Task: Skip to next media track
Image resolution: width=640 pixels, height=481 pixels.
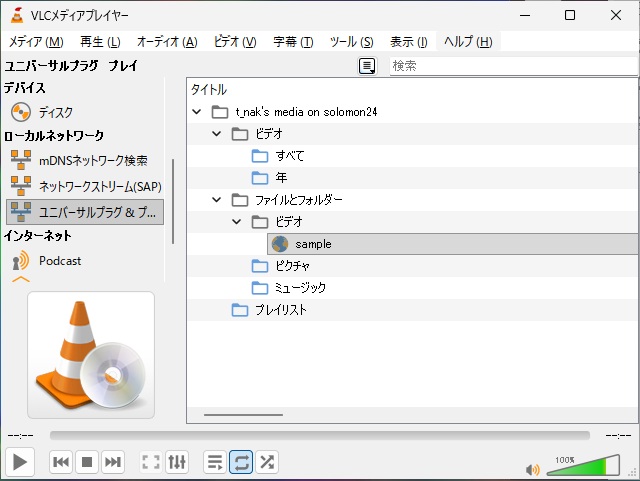Action: click(113, 462)
